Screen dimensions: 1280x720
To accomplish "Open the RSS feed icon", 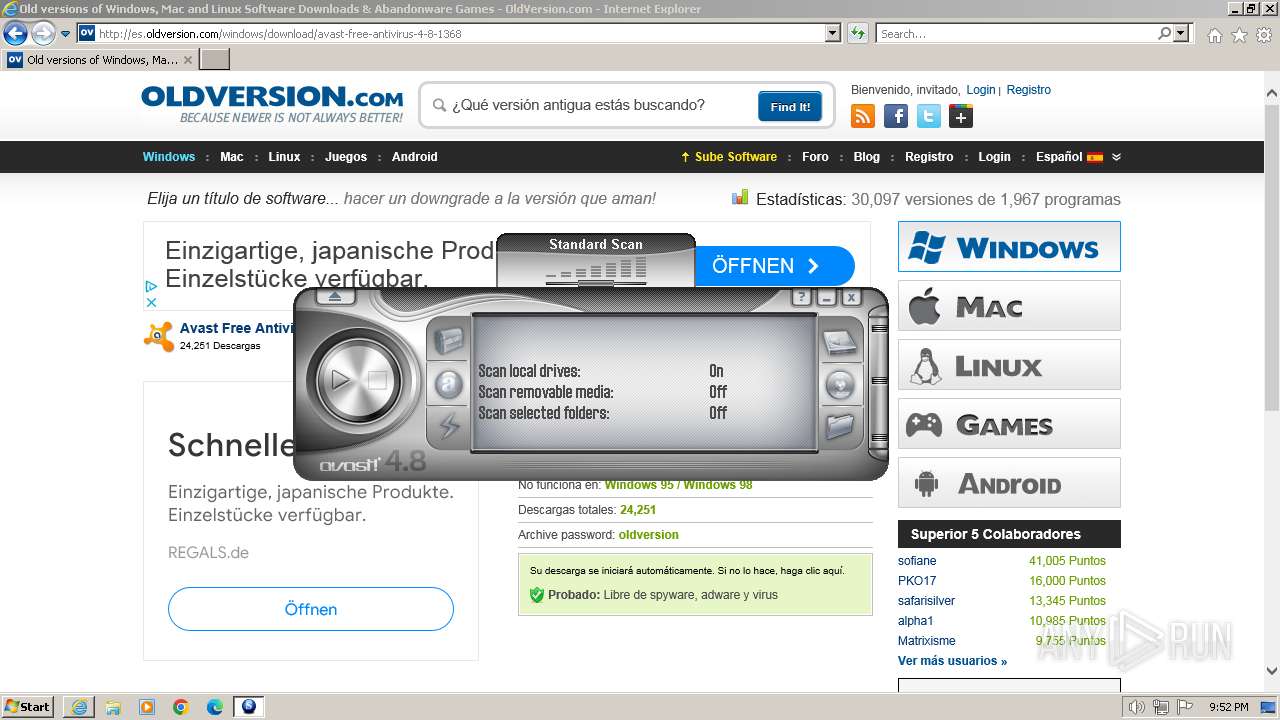I will click(863, 116).
